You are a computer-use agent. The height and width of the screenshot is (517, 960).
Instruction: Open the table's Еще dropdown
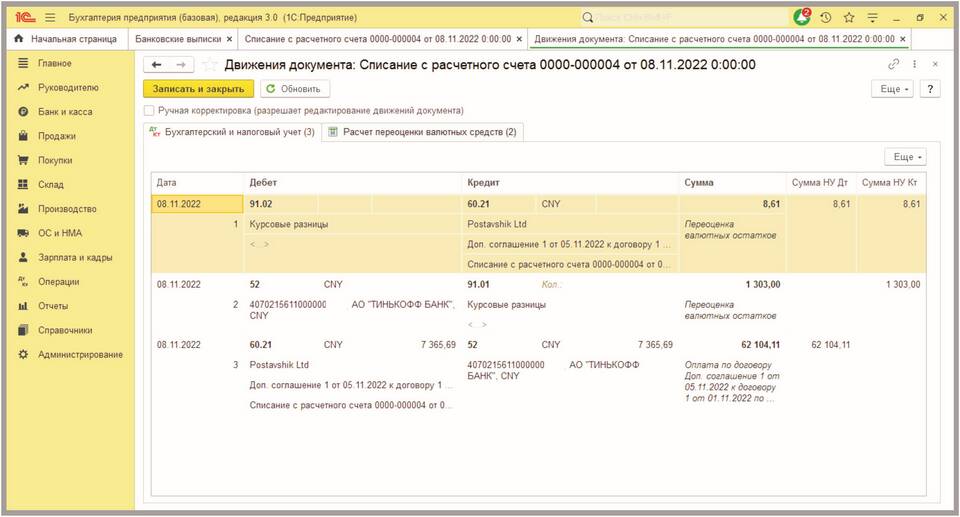905,157
